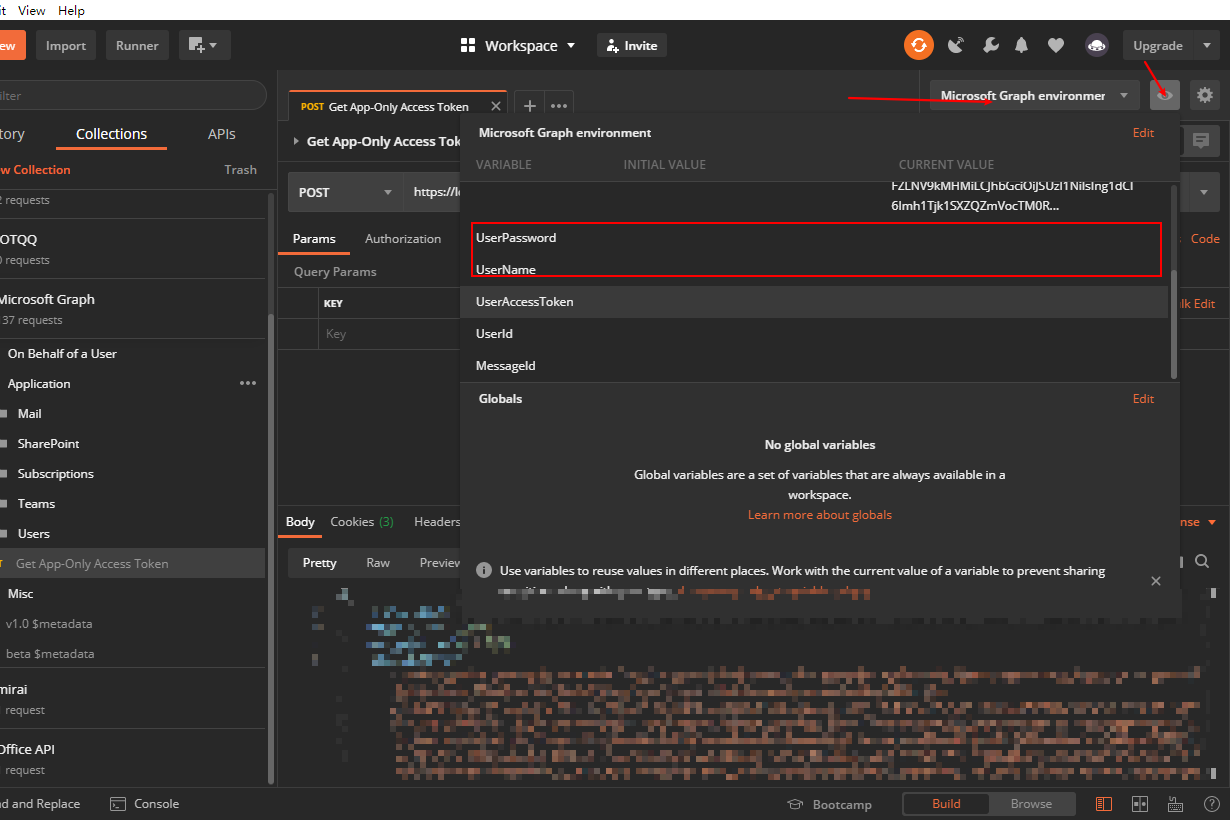The height and width of the screenshot is (820, 1230).
Task: Expand the Send button dropdown arrow
Action: 1203,192
